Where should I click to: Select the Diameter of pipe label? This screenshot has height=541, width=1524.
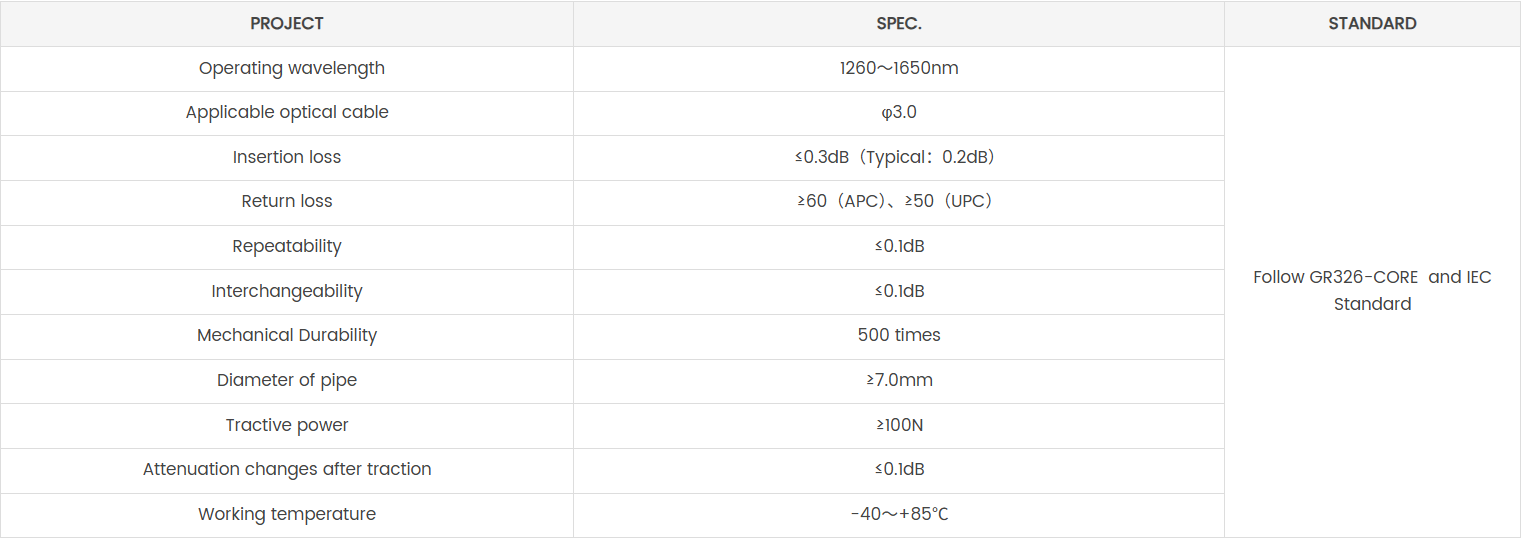287,380
